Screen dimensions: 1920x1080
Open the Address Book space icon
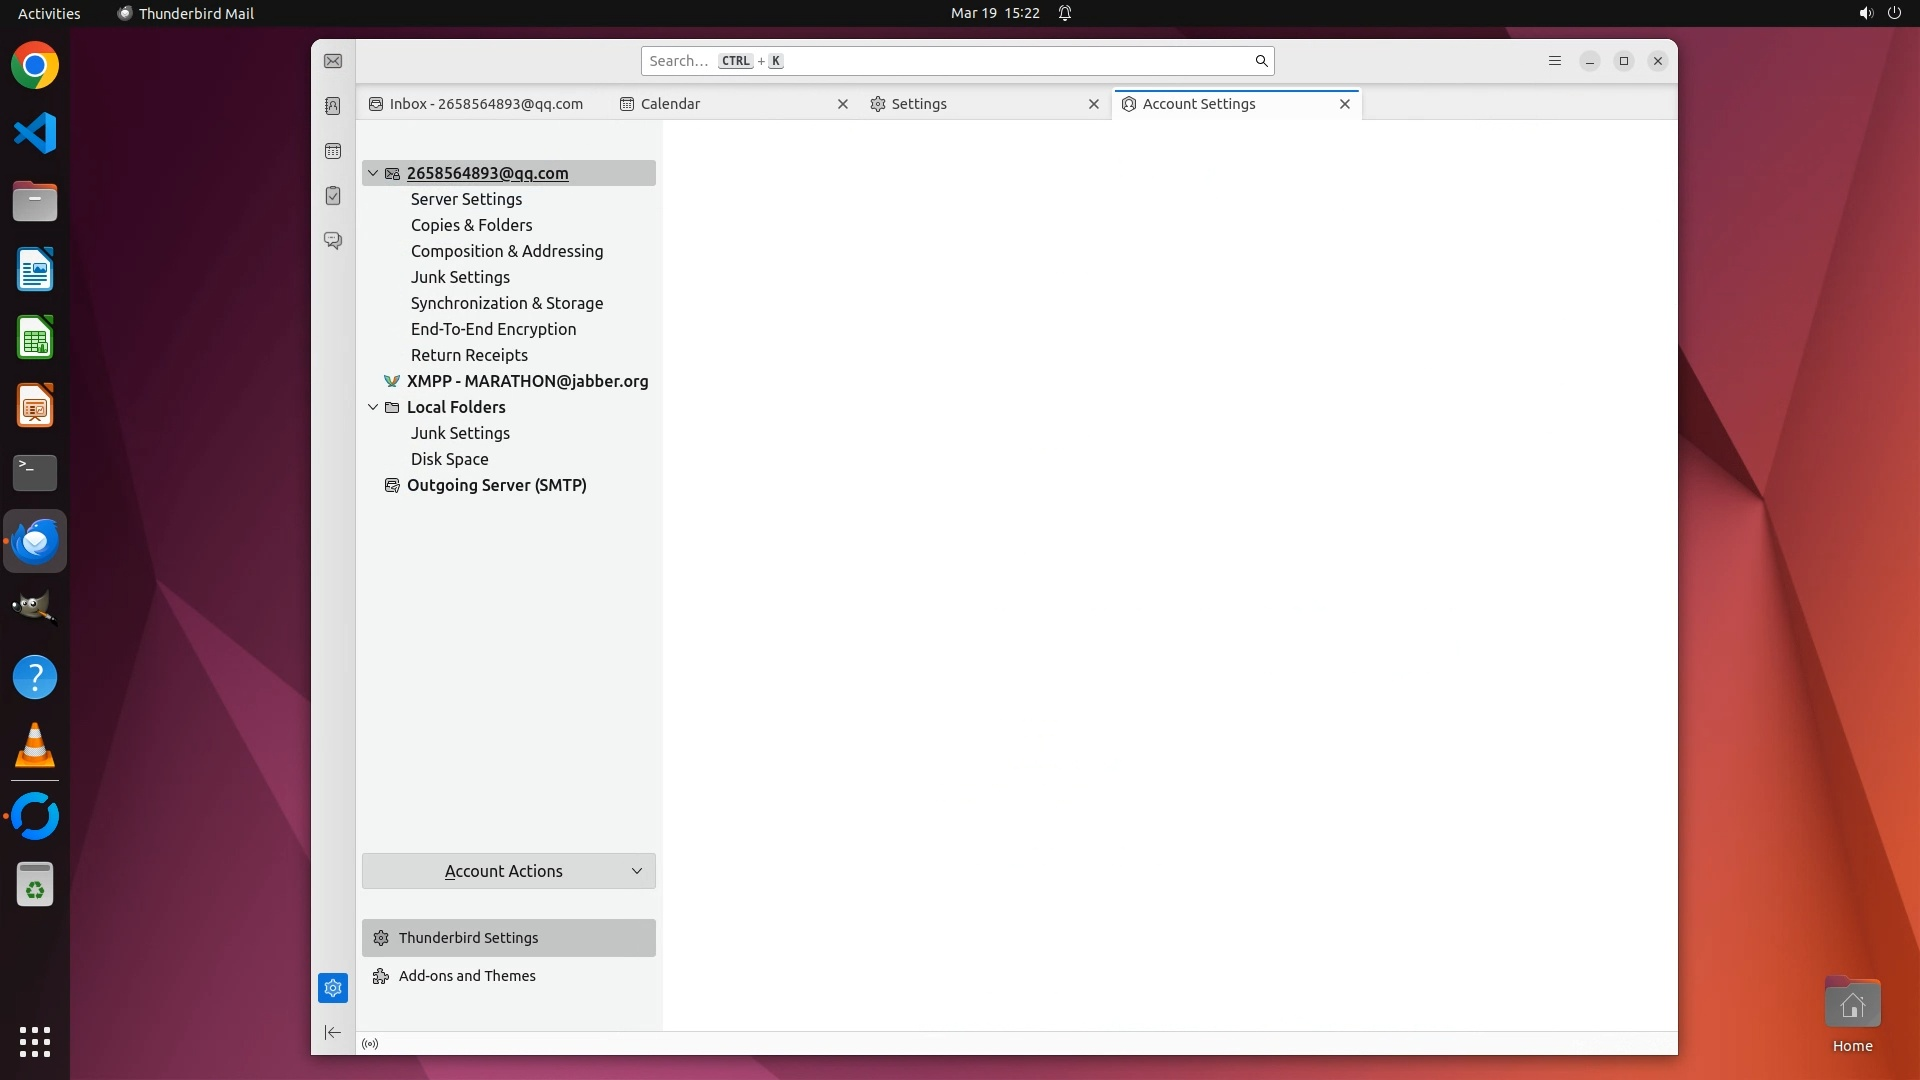333,106
